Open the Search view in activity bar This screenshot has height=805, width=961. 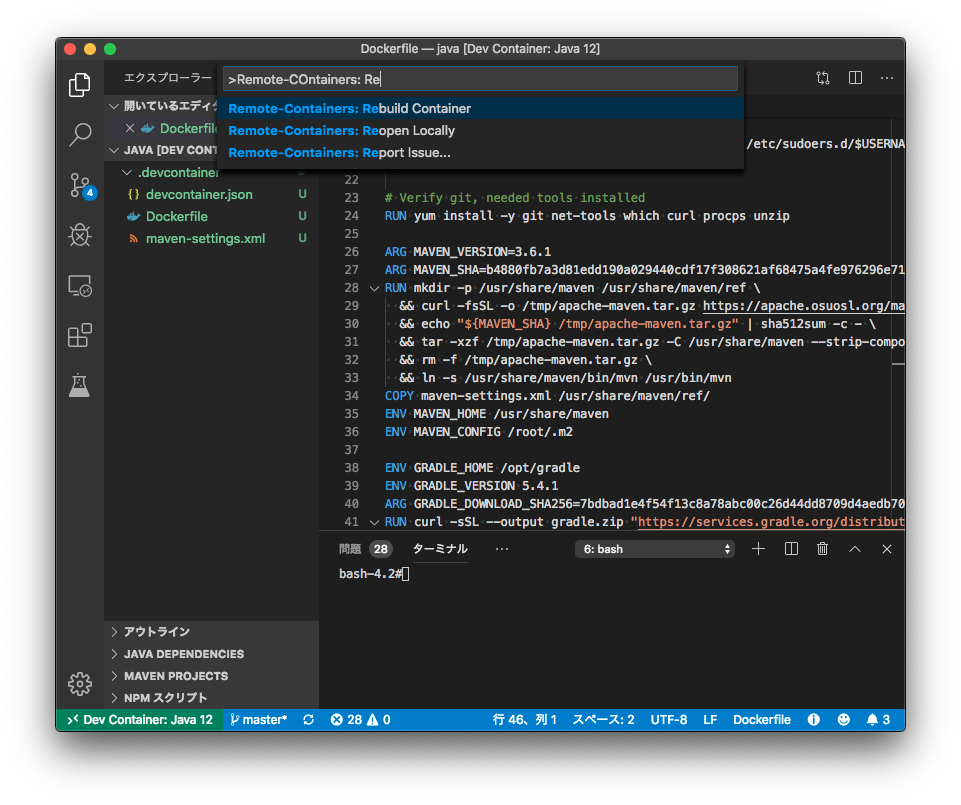[x=80, y=134]
